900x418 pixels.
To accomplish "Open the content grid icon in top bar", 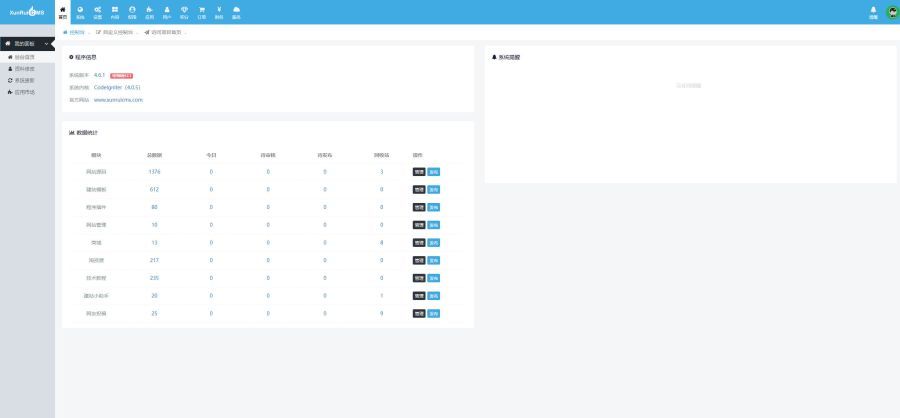I will pos(114,12).
